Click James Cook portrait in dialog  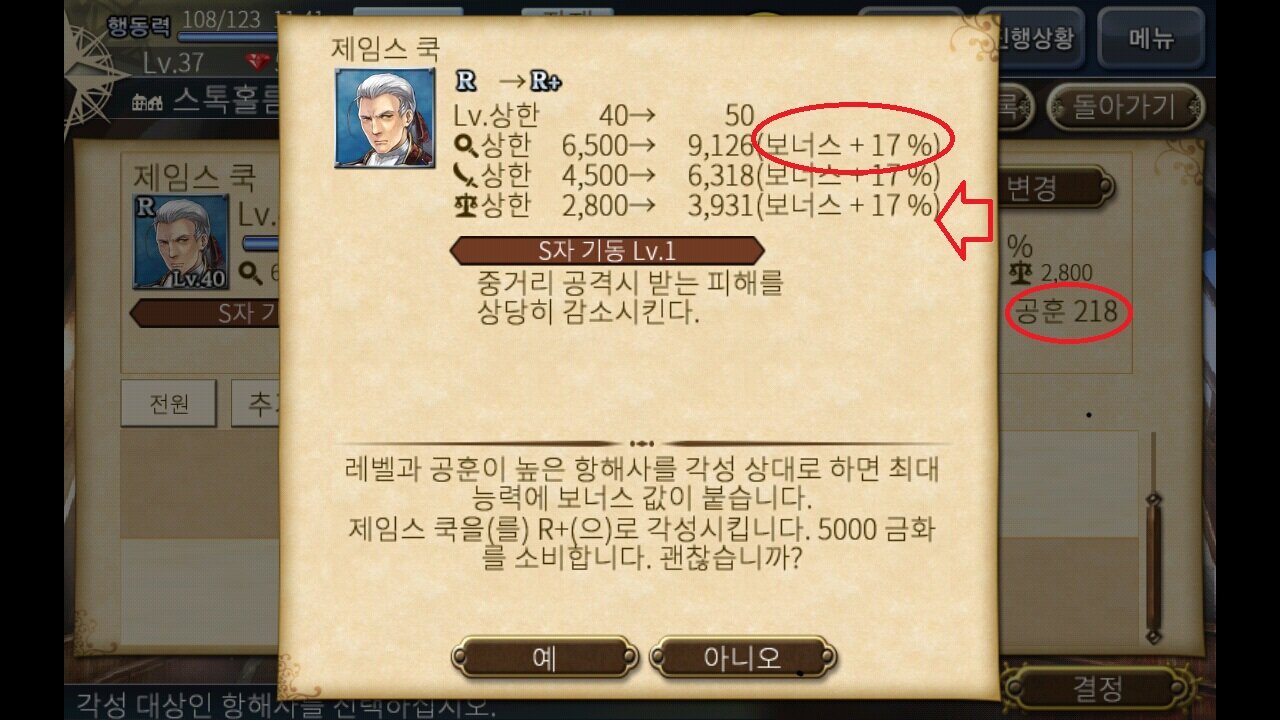(383, 117)
